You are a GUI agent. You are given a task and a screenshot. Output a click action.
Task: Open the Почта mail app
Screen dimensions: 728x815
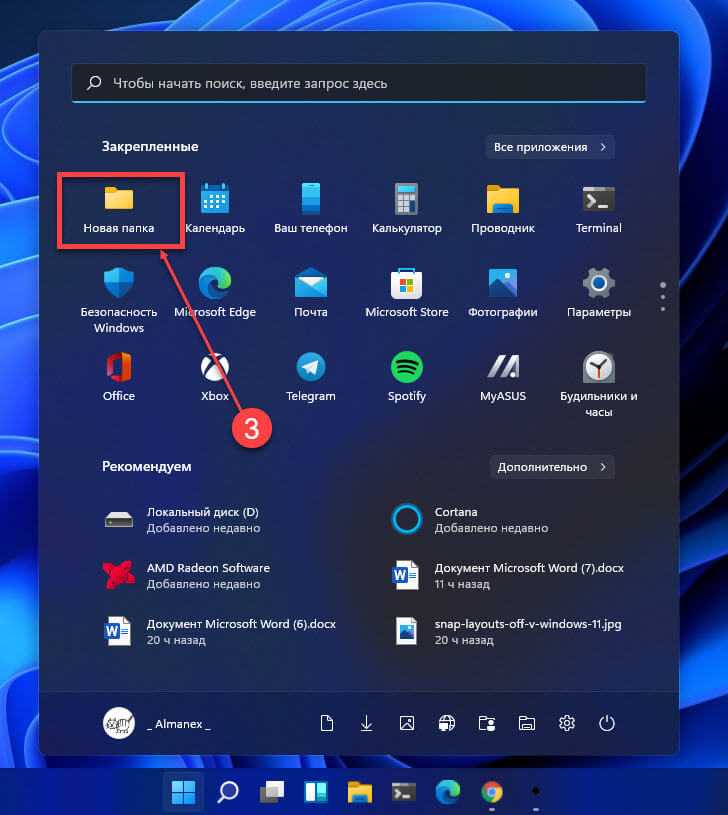(x=311, y=294)
